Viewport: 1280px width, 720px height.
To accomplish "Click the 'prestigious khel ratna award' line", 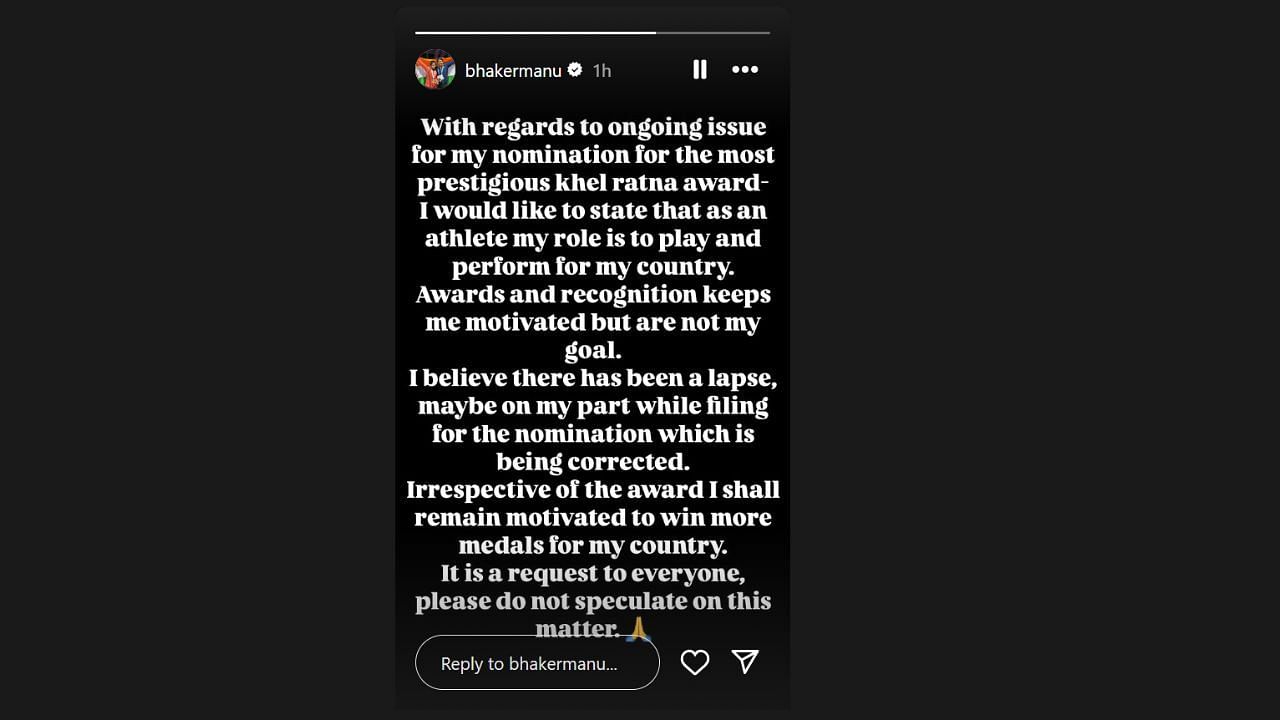I will [x=592, y=183].
